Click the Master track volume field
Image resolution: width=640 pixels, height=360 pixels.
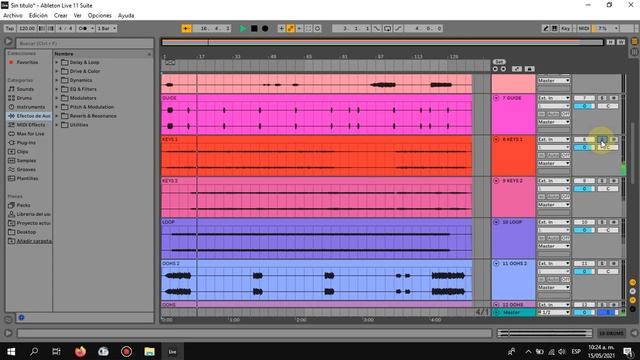(584, 312)
